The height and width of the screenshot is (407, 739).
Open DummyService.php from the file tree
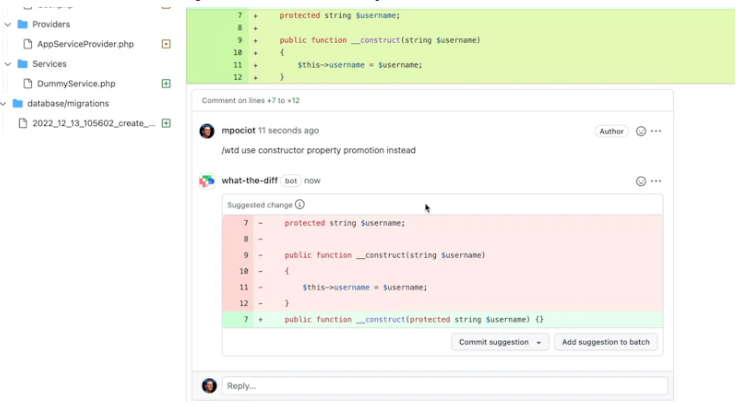(x=76, y=84)
